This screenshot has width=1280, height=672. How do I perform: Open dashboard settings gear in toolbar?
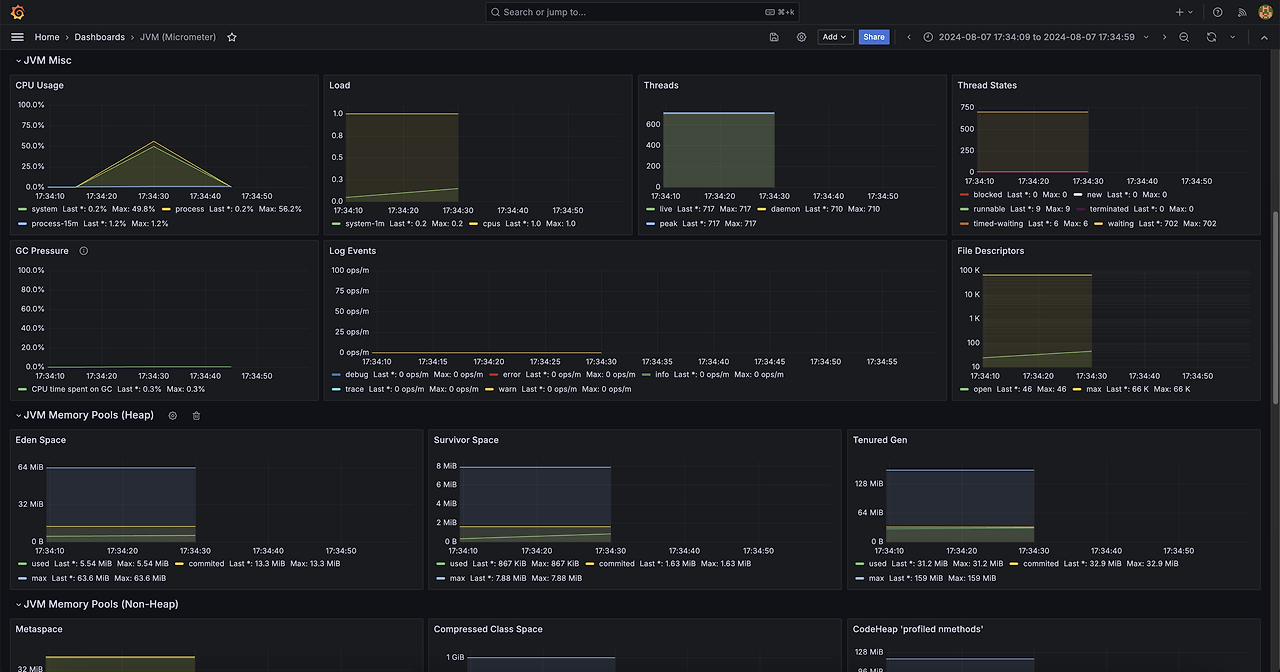[x=801, y=37]
